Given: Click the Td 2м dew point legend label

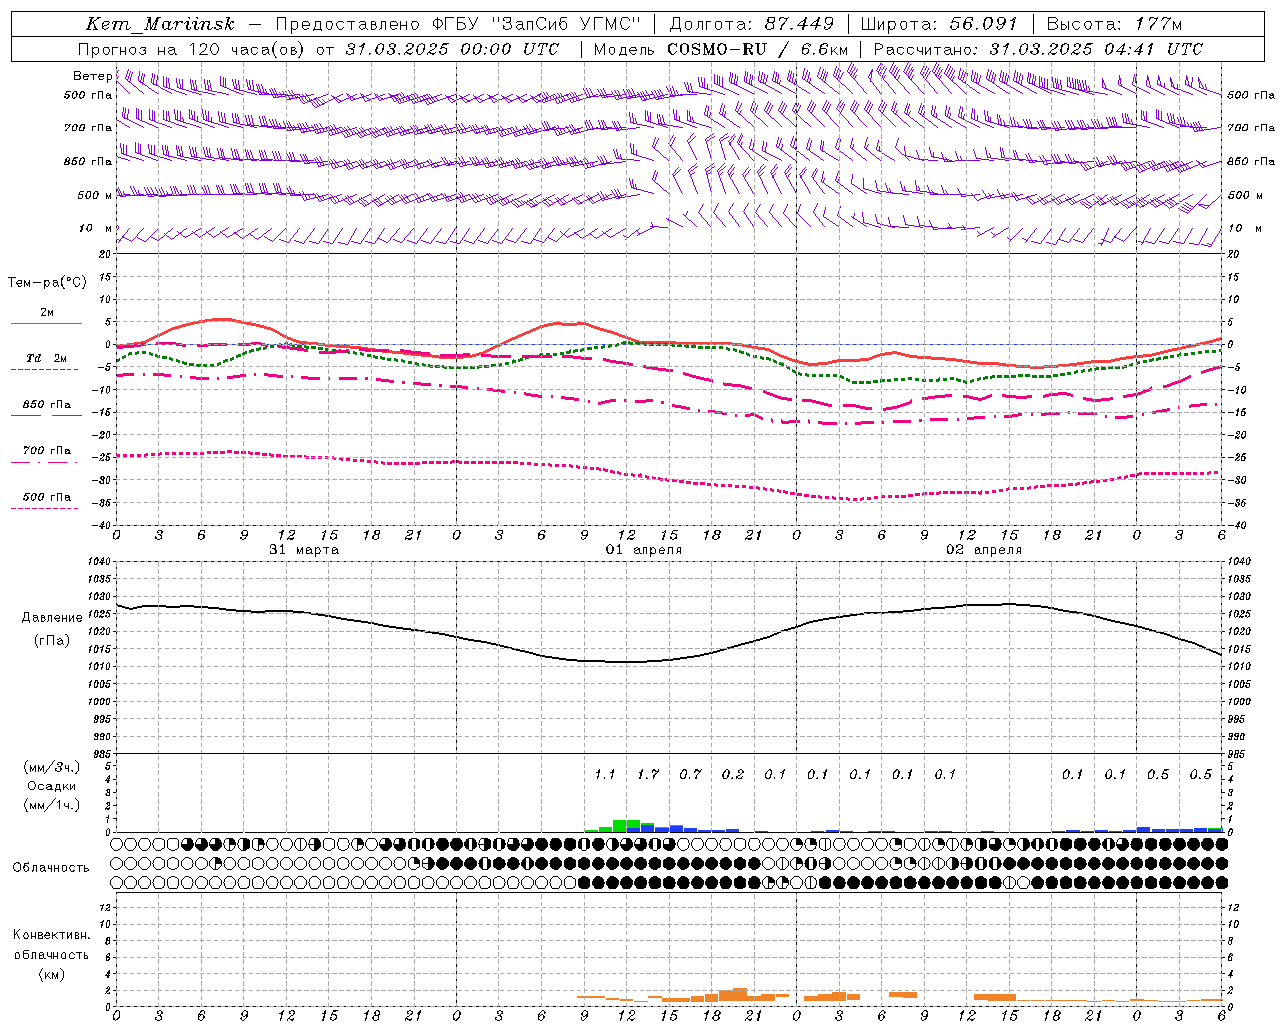Looking at the screenshot, I should [47, 358].
